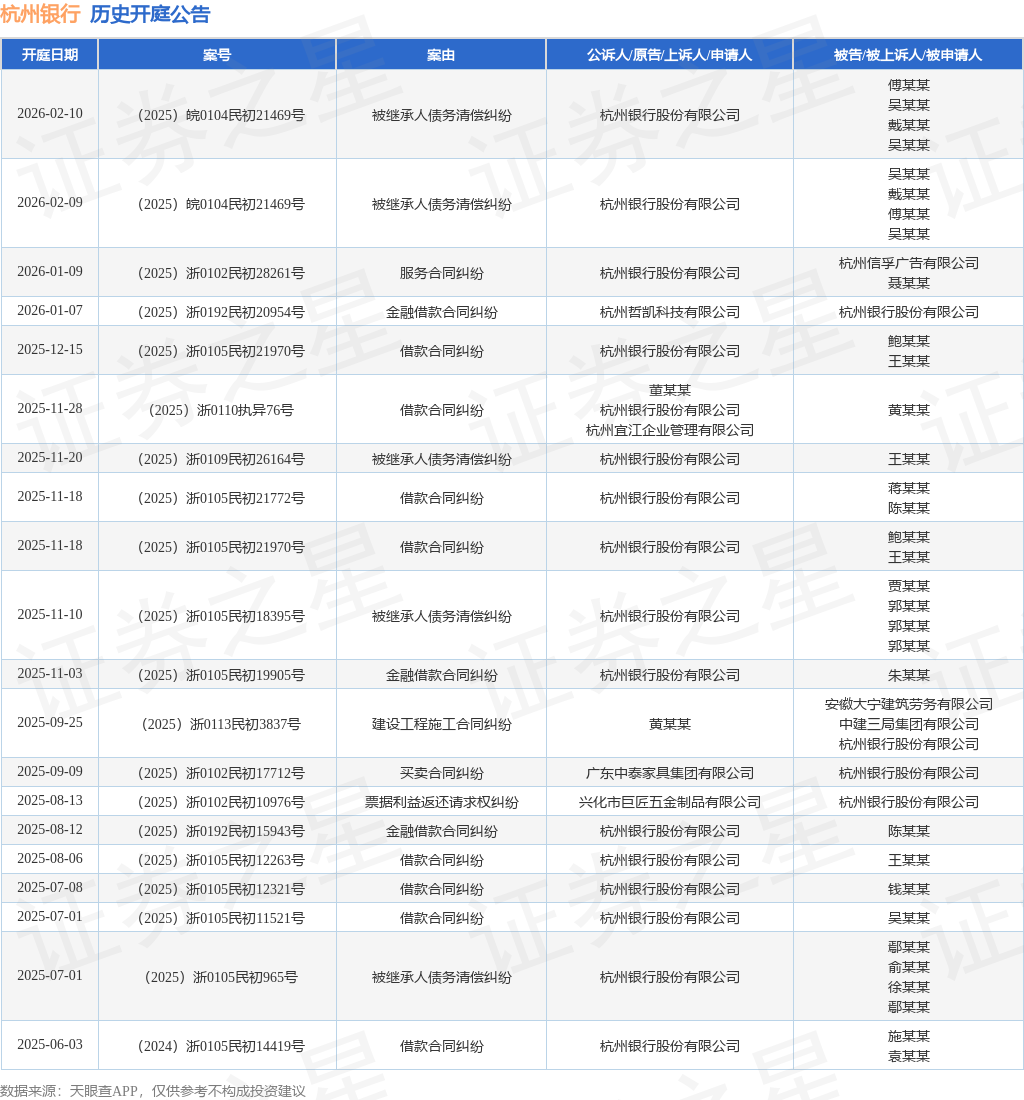Click case number 浙0105民初12321号
1024x1100 pixels.
coord(221,890)
